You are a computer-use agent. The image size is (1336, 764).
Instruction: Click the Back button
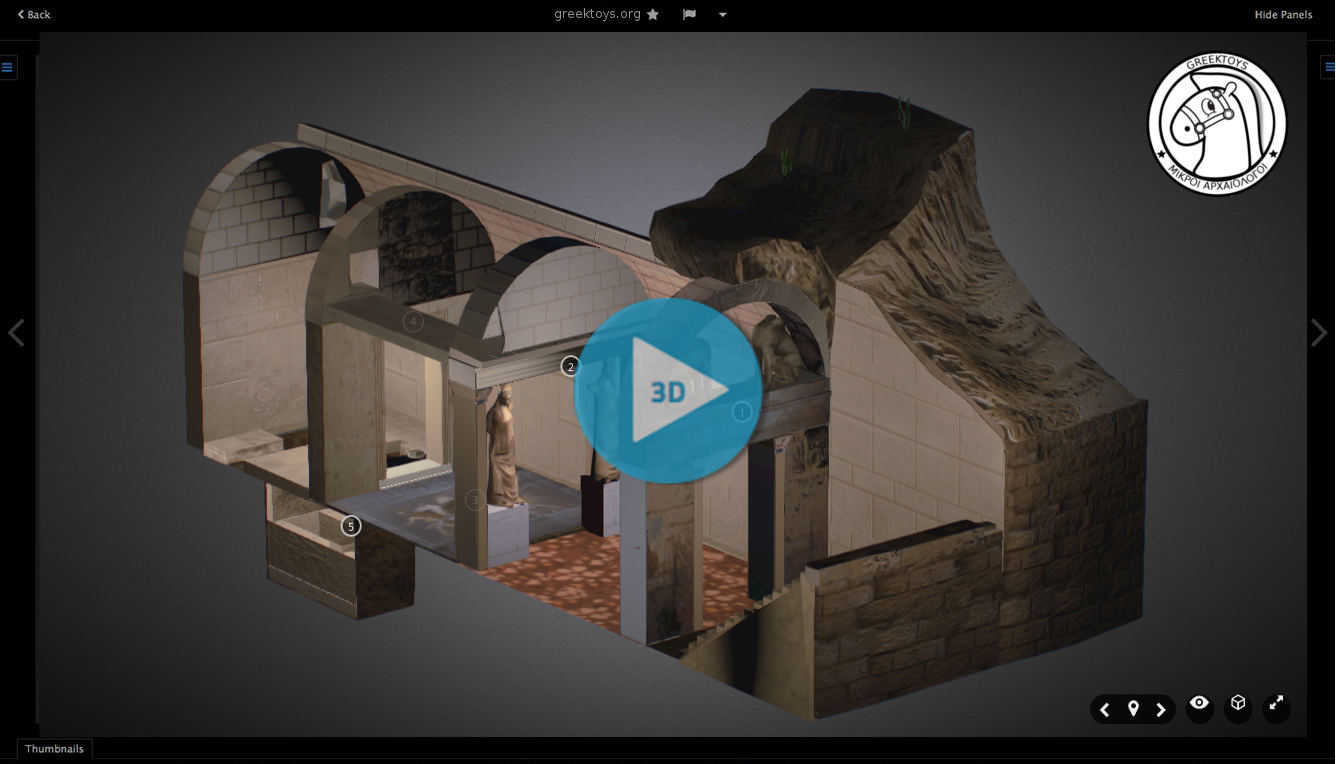pyautogui.click(x=34, y=14)
